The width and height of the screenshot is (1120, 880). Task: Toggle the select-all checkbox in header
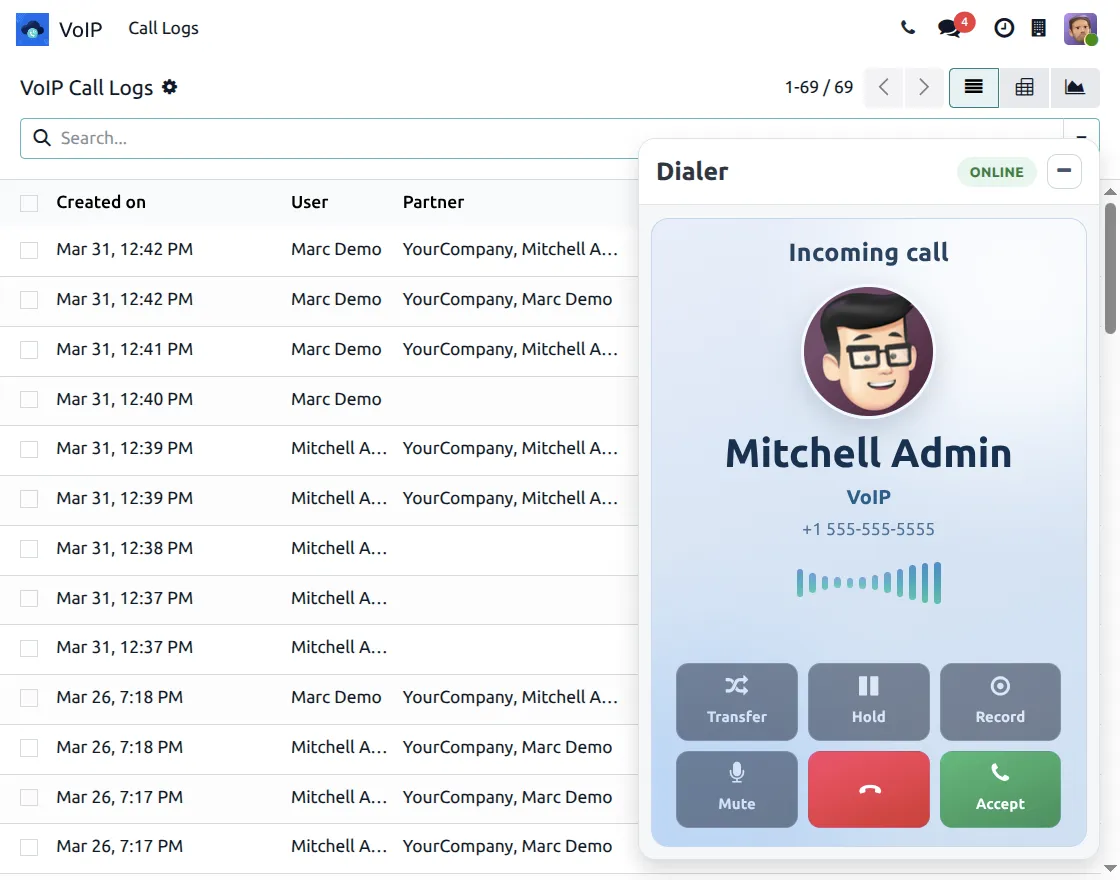click(x=29, y=203)
